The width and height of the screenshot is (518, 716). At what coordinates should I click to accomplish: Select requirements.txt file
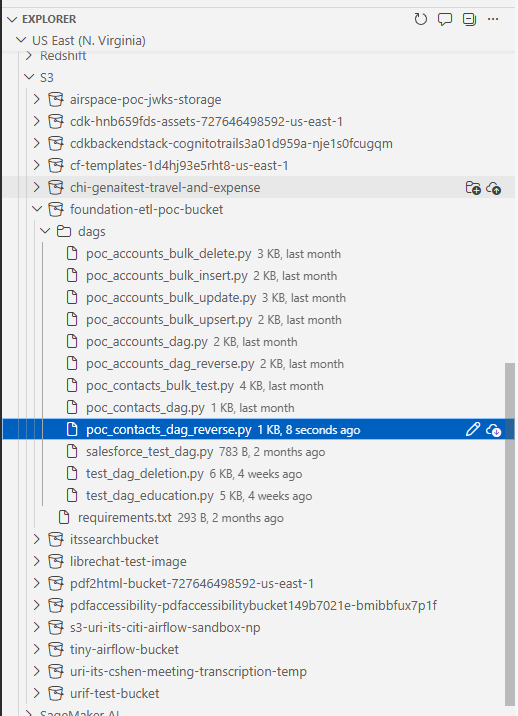click(125, 517)
